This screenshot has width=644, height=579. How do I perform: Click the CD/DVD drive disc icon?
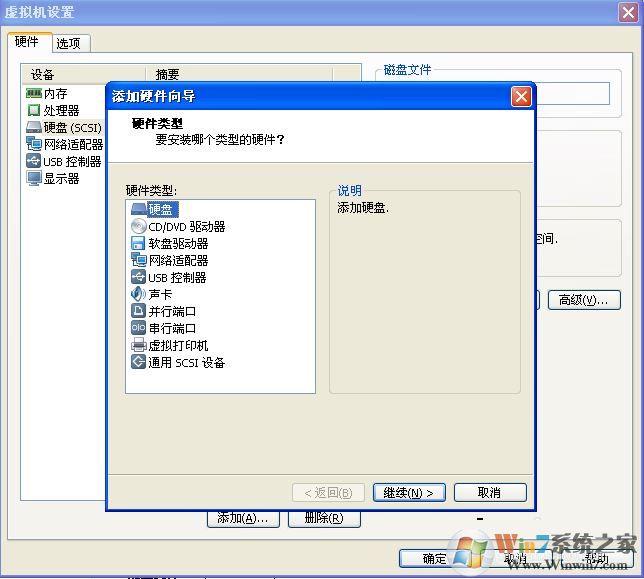point(139,226)
